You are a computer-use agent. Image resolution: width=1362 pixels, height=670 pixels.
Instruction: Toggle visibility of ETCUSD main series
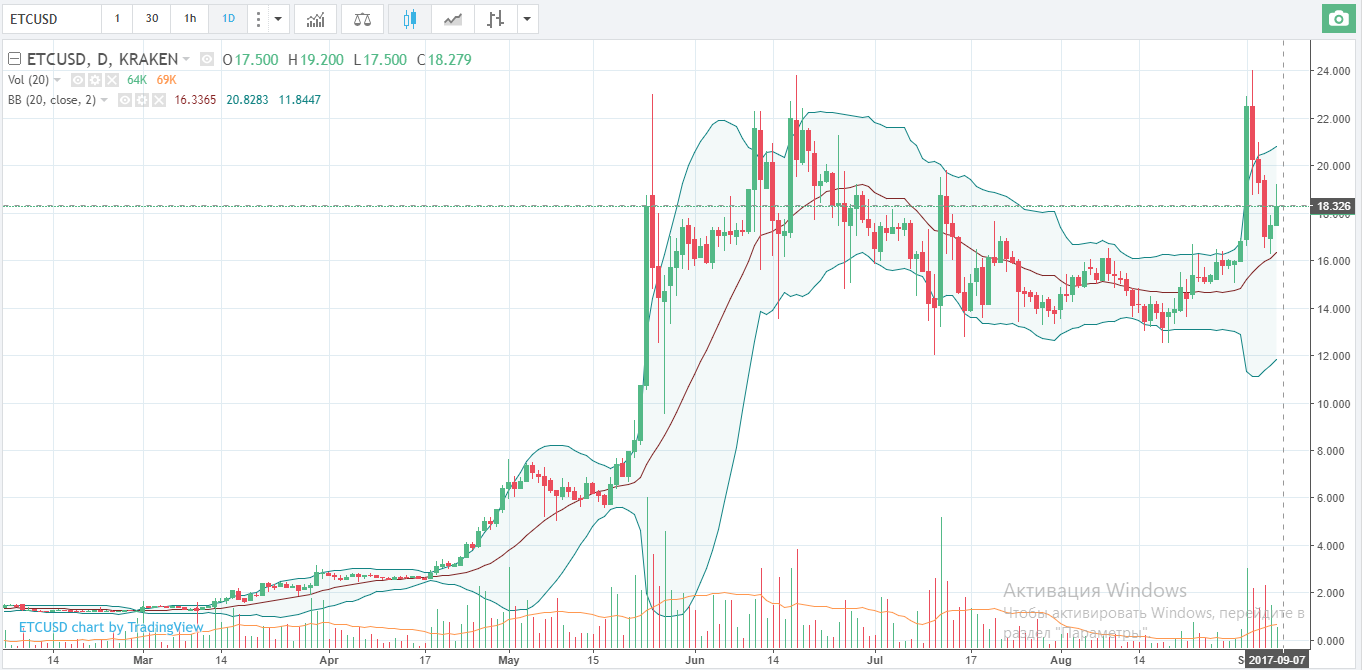coord(207,59)
